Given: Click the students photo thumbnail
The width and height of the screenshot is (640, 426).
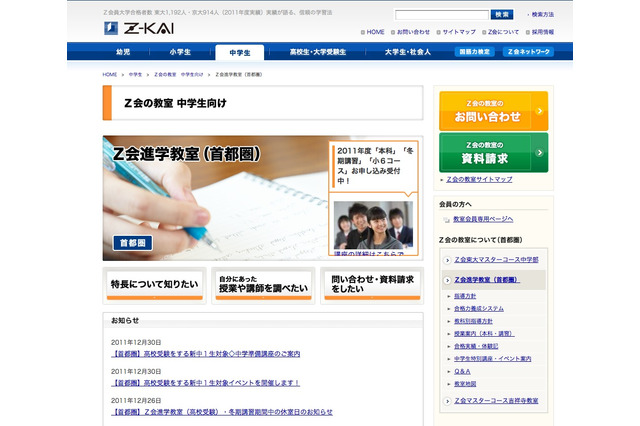Looking at the screenshot, I should pyautogui.click(x=373, y=225).
